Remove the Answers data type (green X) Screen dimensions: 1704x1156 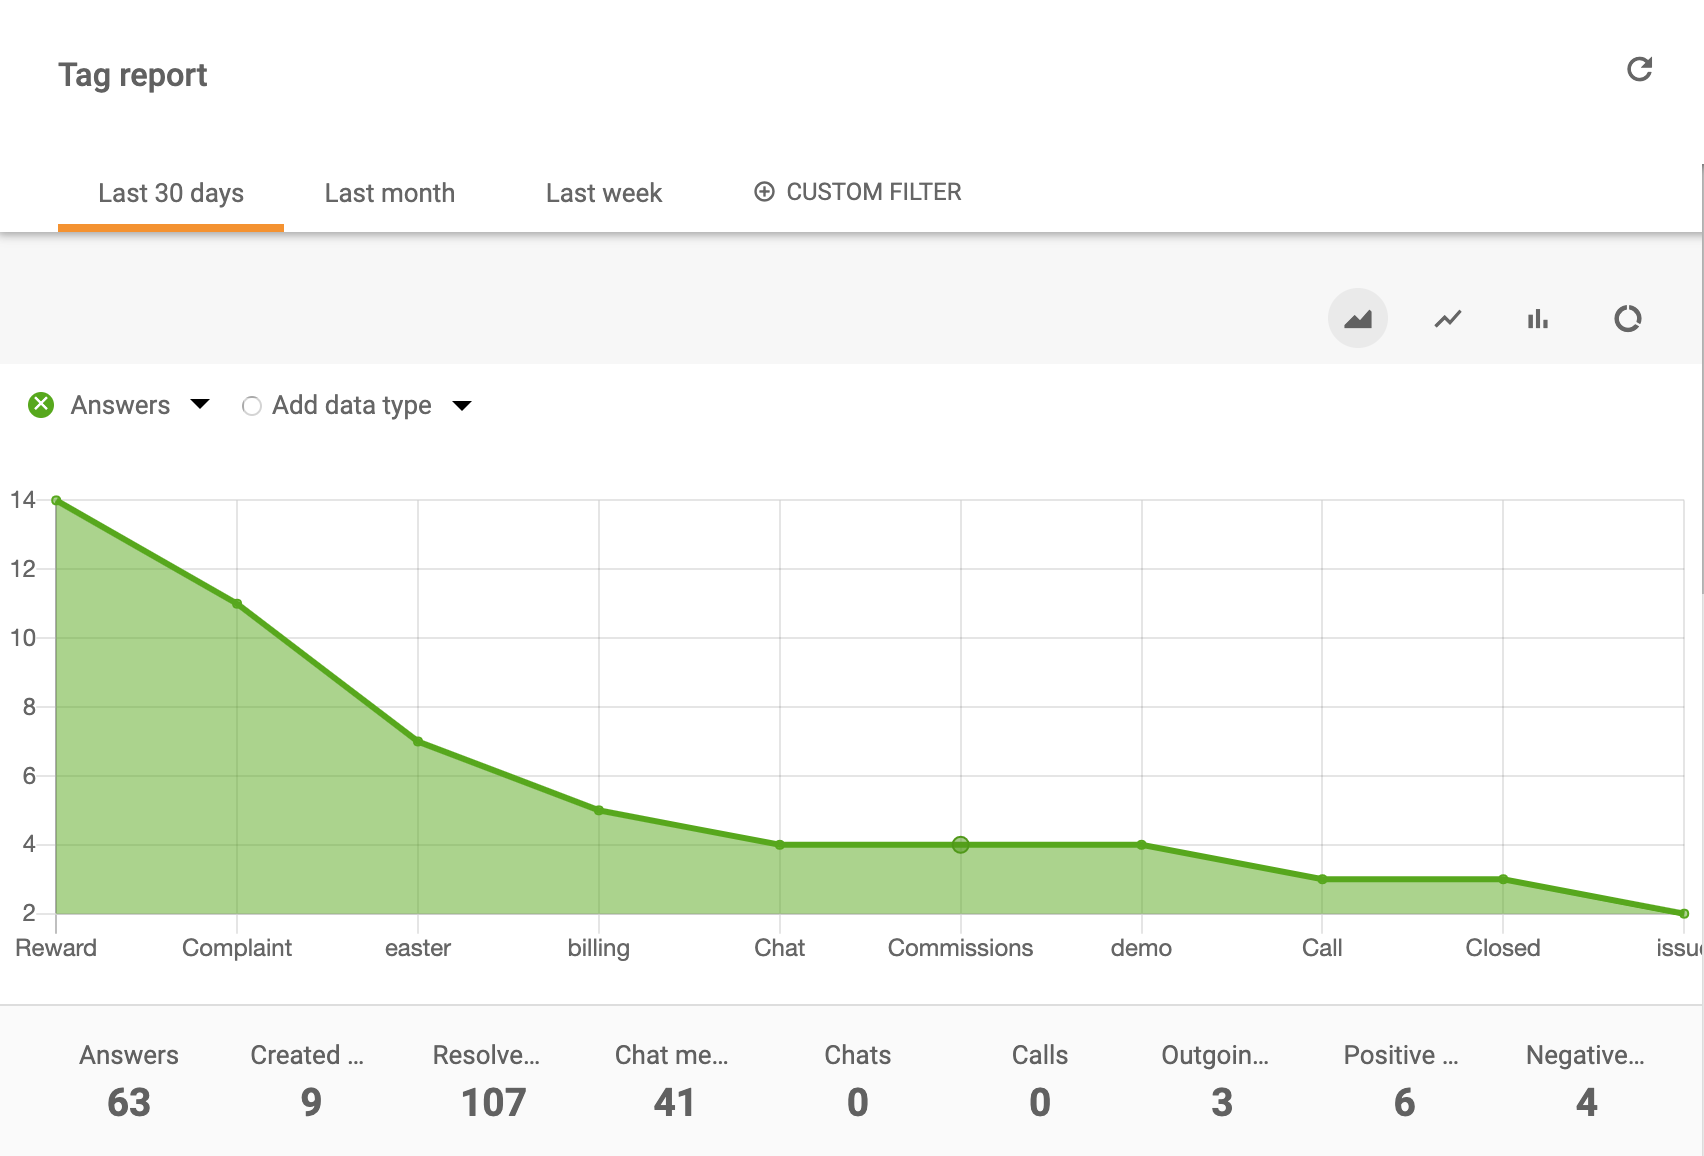41,405
